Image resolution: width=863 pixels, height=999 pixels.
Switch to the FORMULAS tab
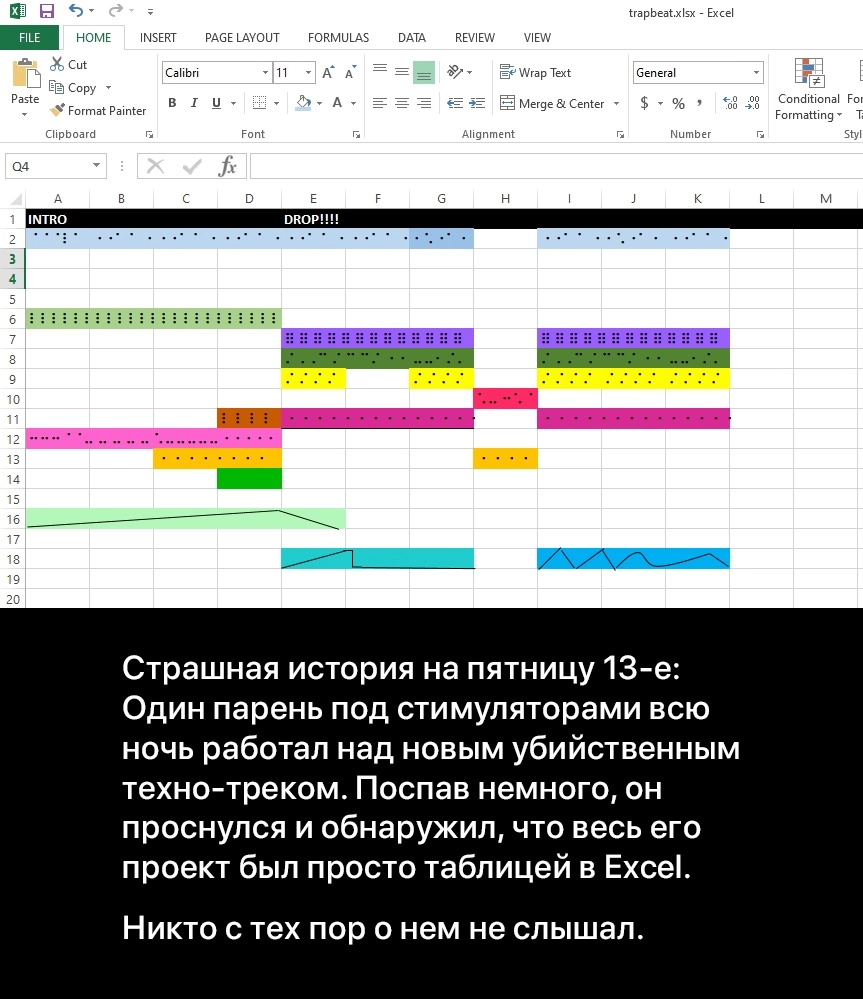point(338,38)
